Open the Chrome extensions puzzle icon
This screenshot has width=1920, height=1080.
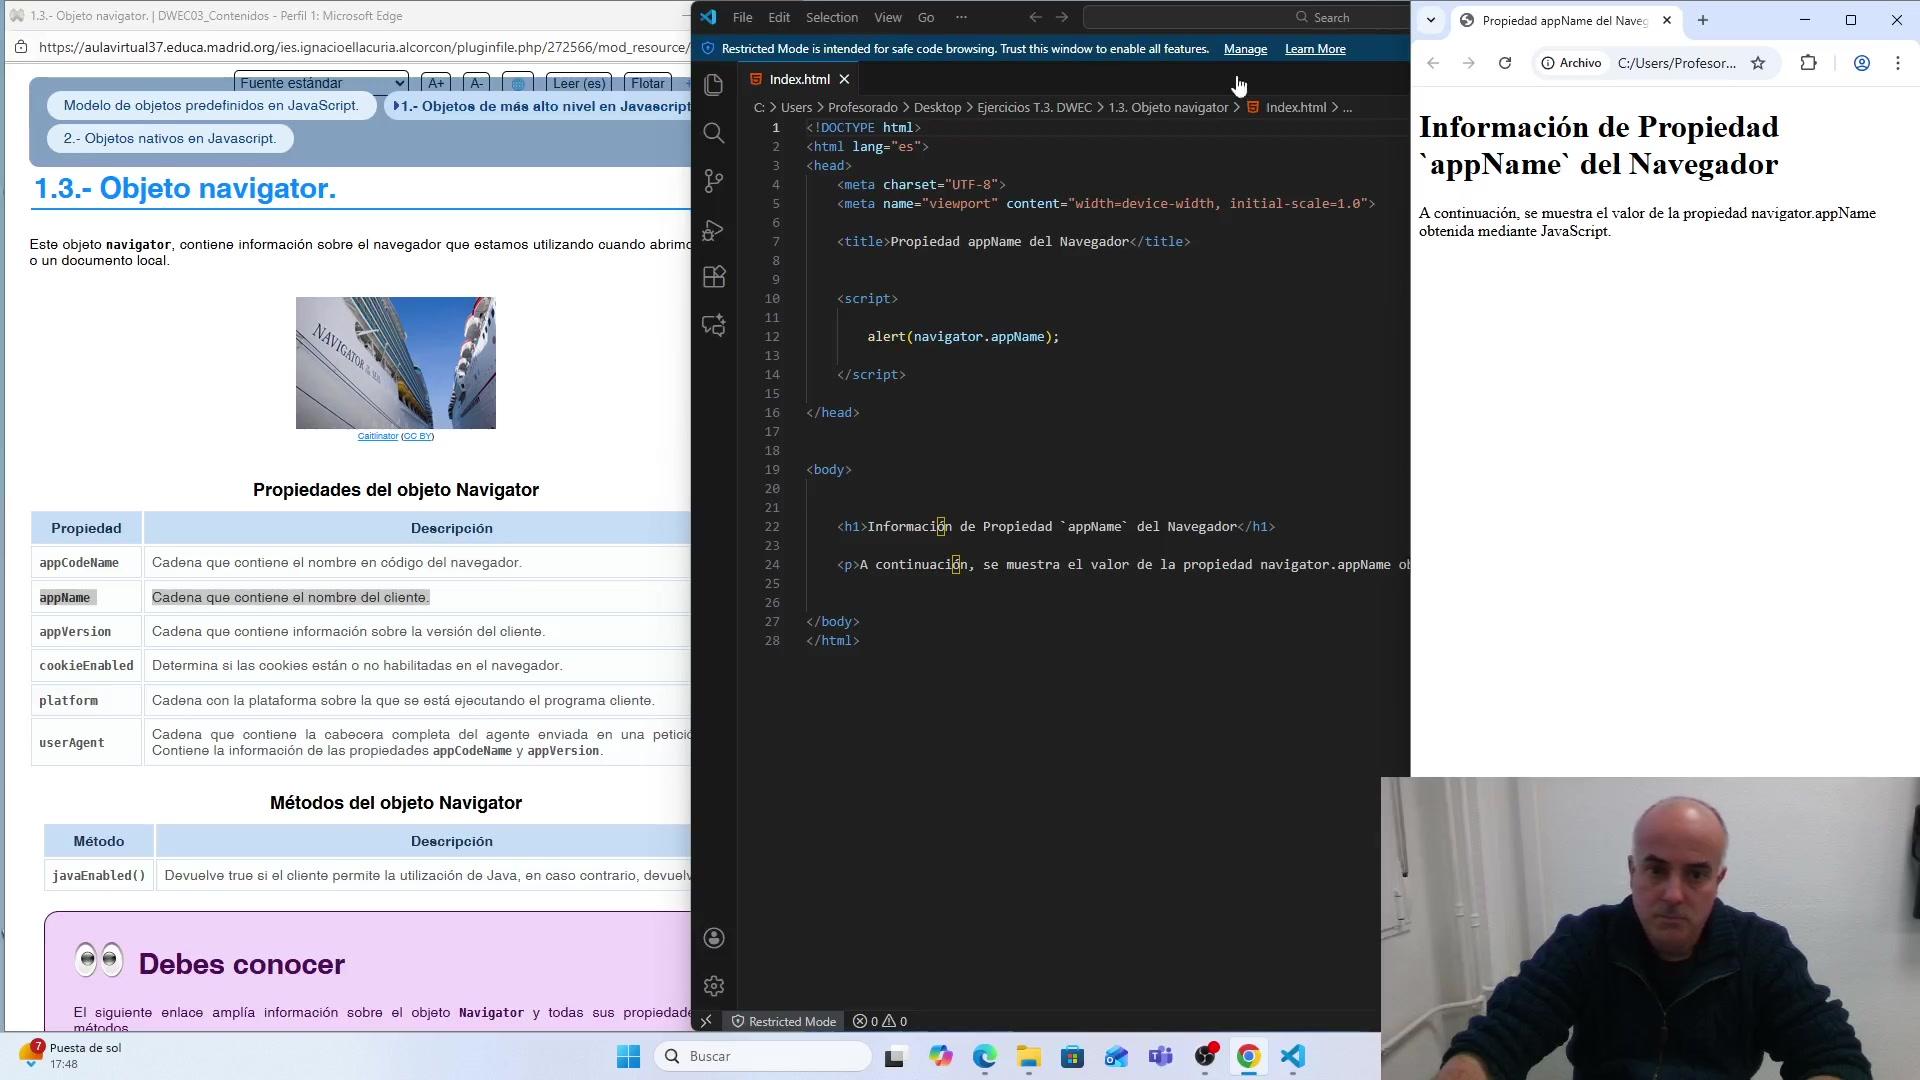click(1808, 63)
